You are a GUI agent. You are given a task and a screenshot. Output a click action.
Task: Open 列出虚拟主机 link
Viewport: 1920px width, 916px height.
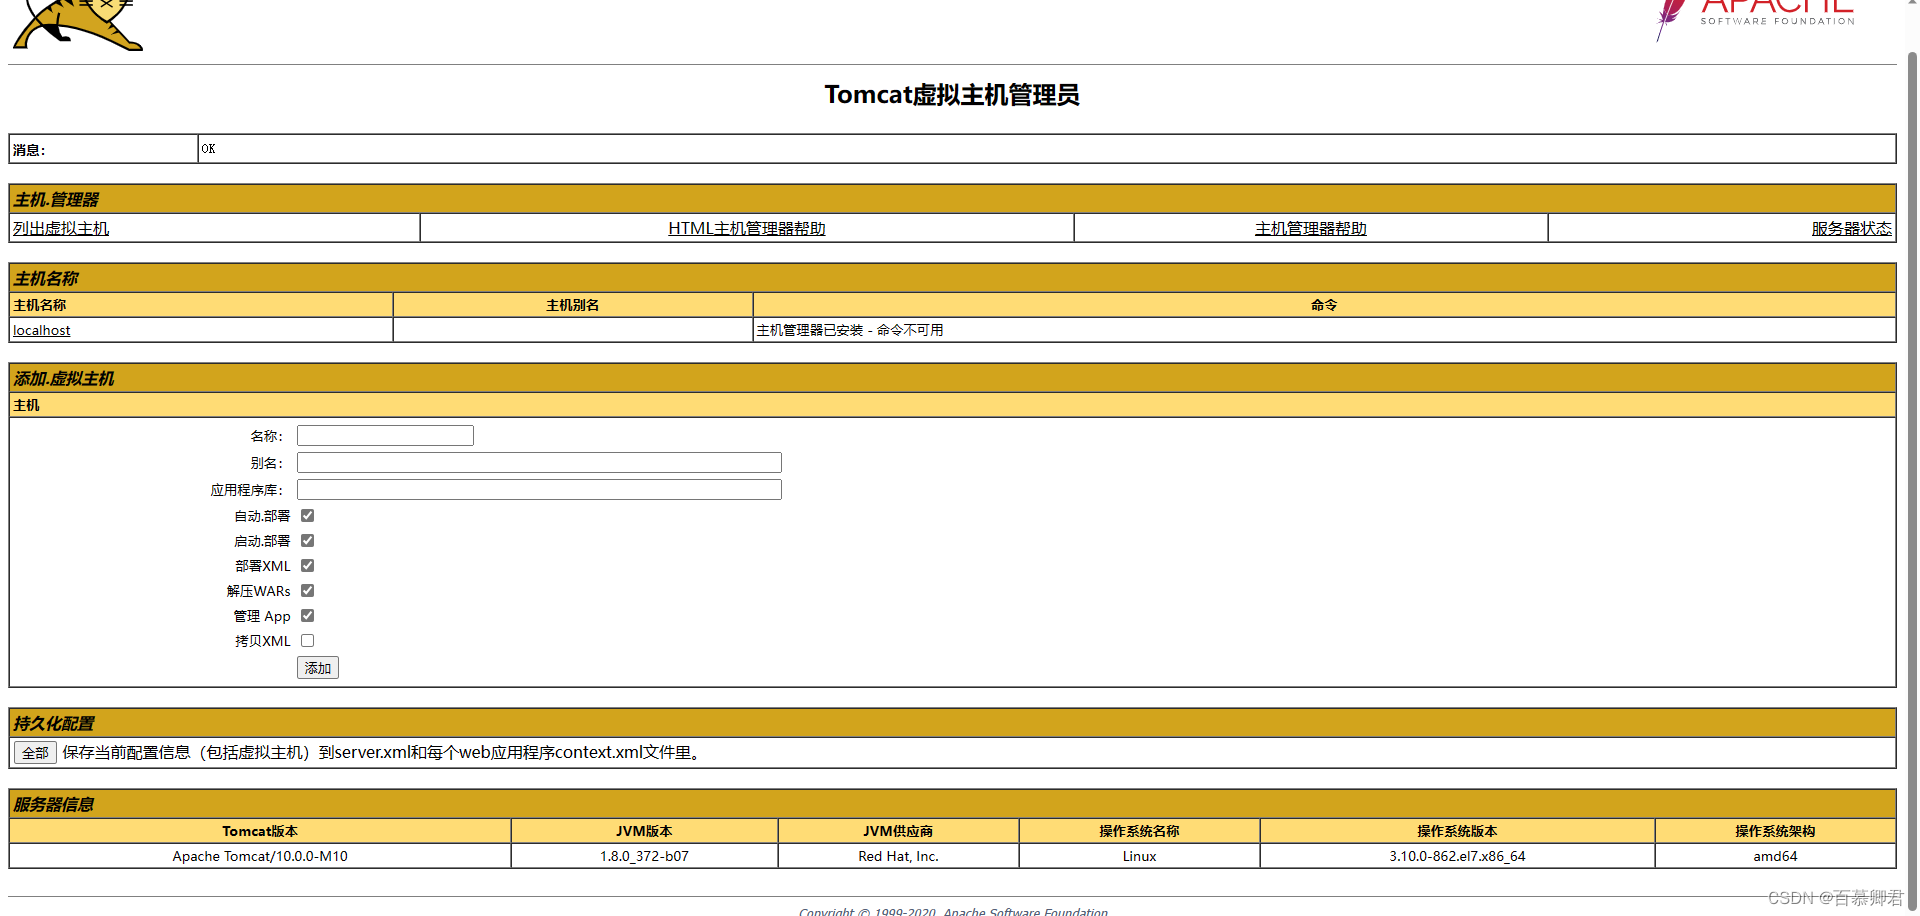[61, 228]
